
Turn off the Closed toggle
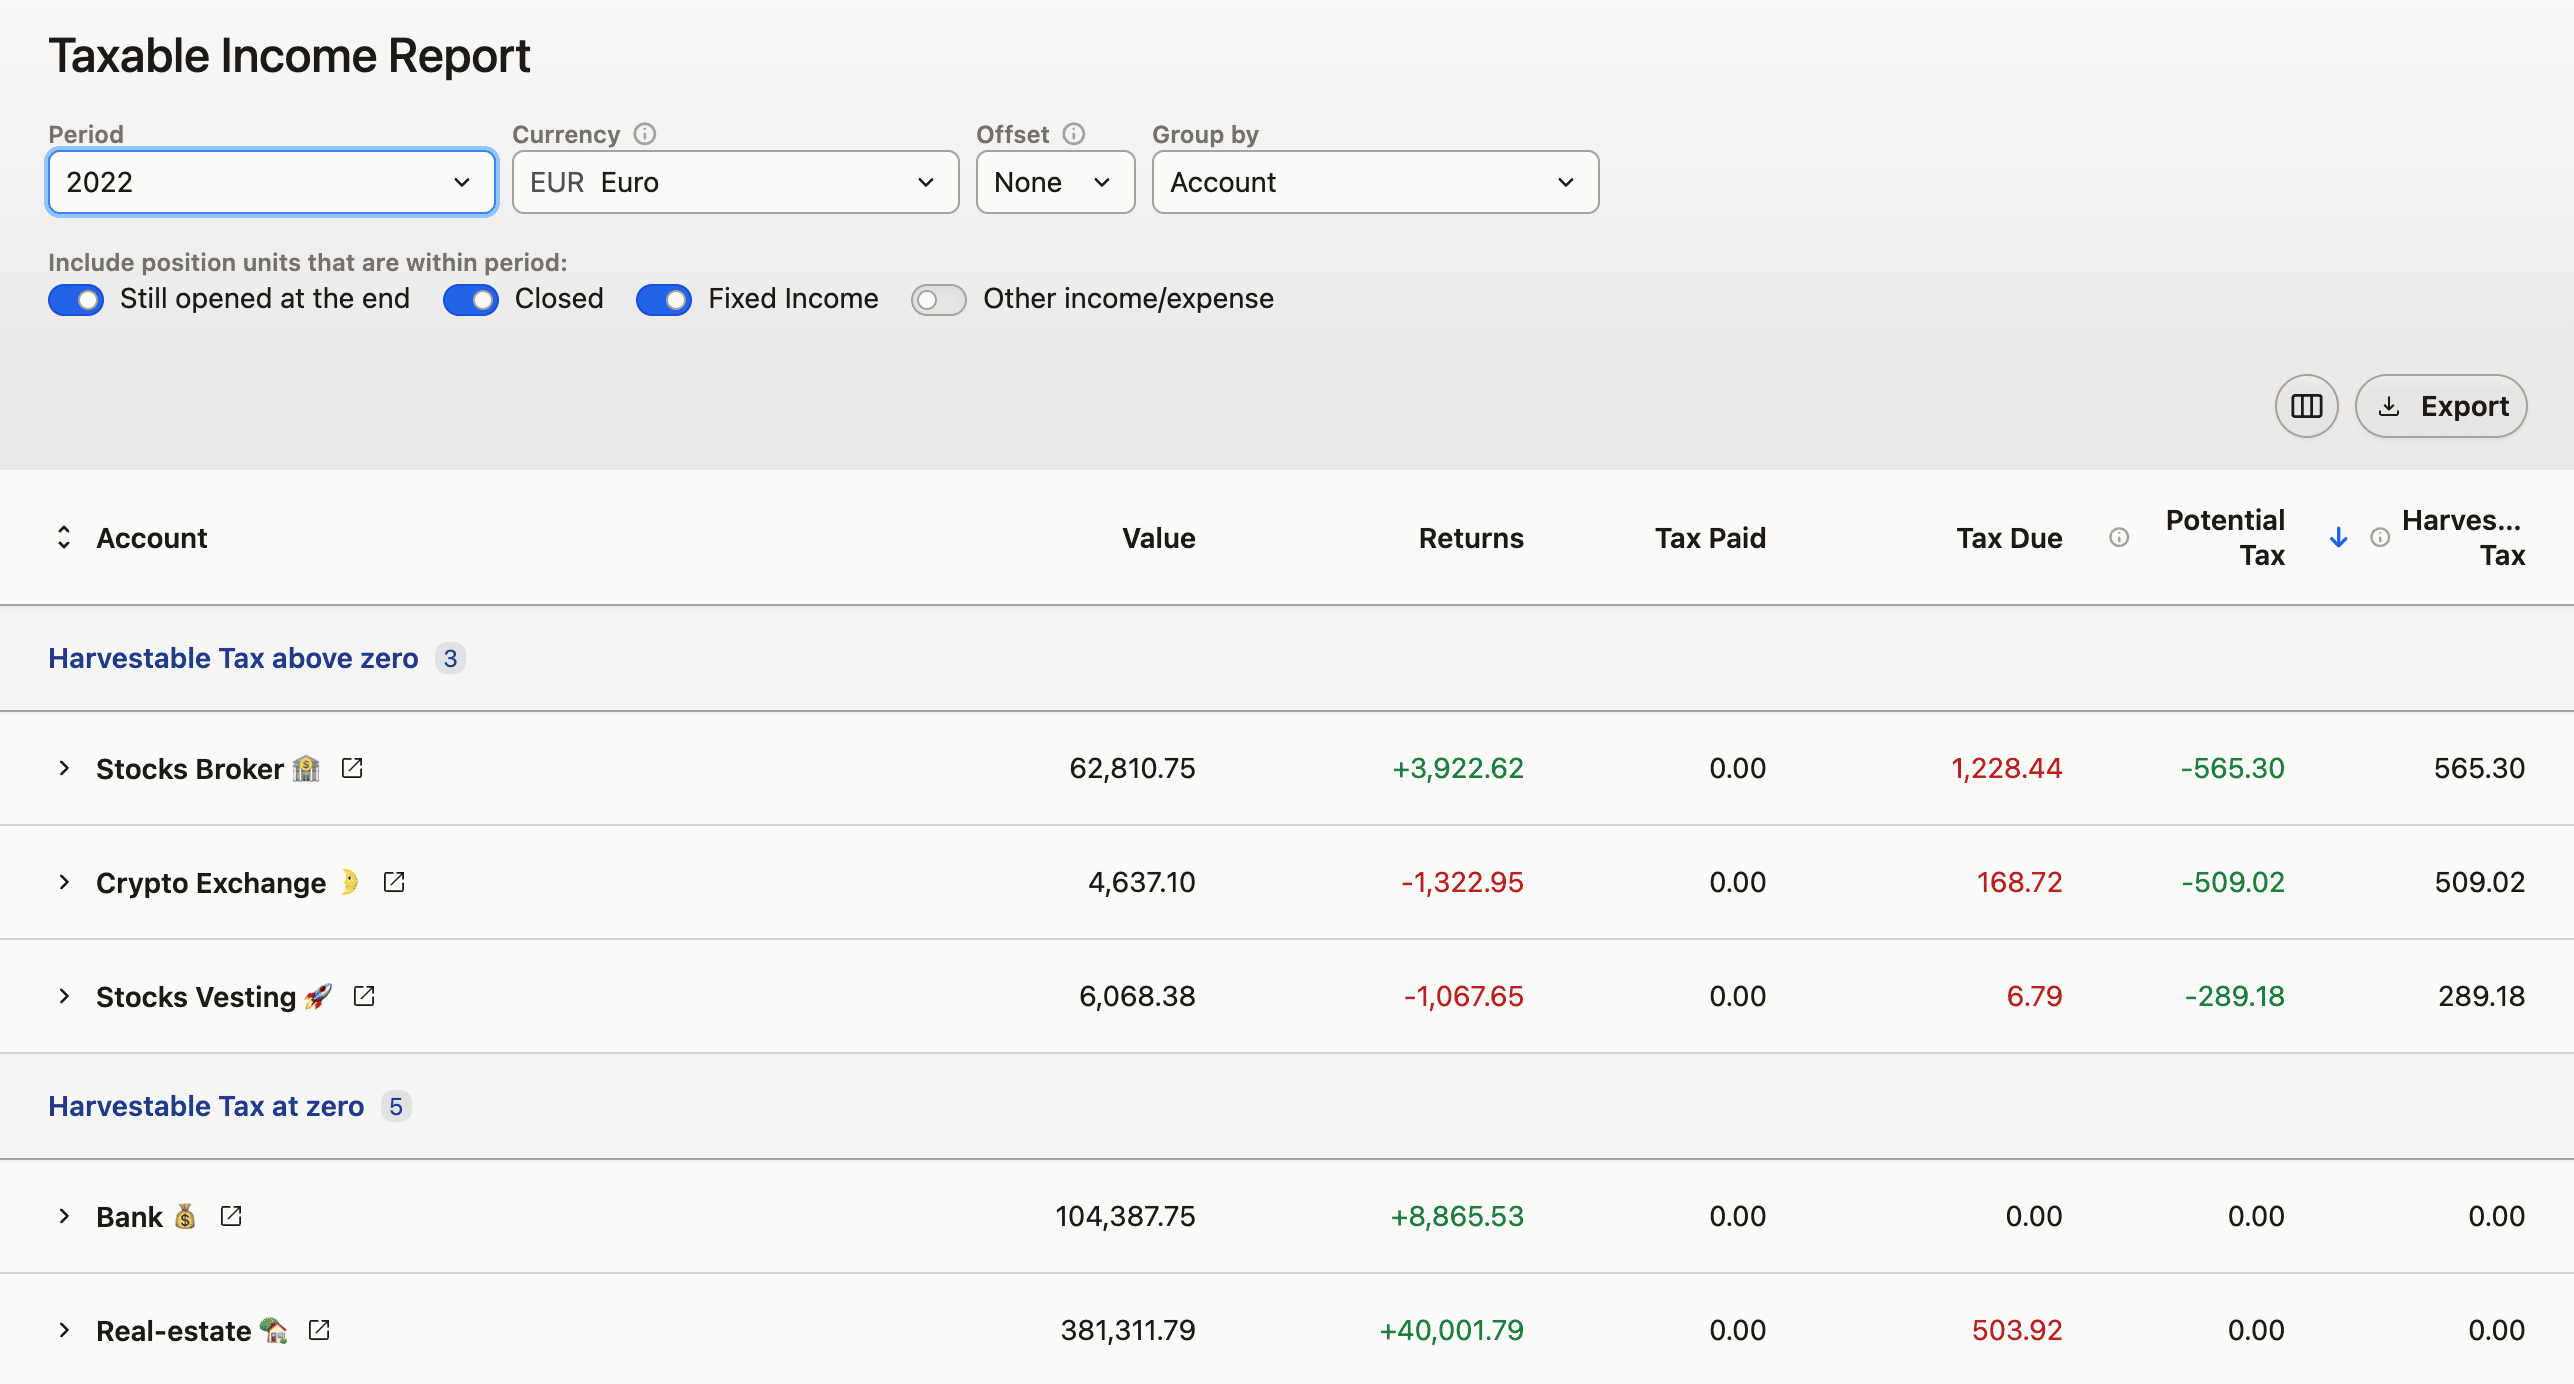(x=471, y=299)
